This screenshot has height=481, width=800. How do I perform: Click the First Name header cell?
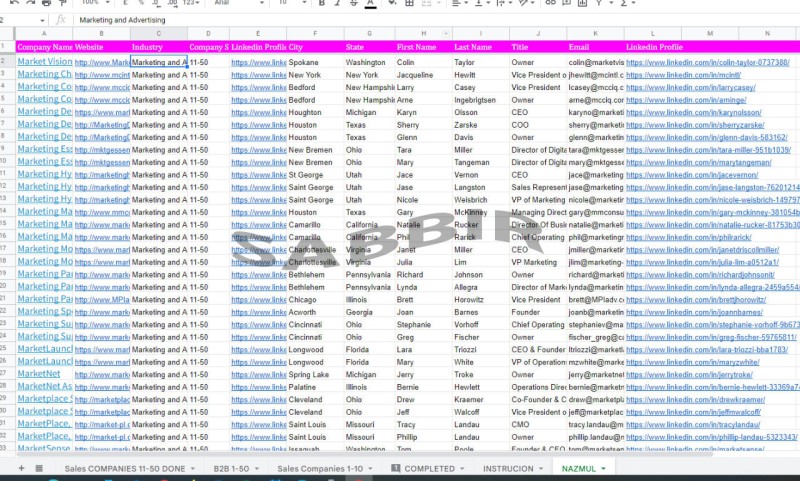click(x=423, y=47)
